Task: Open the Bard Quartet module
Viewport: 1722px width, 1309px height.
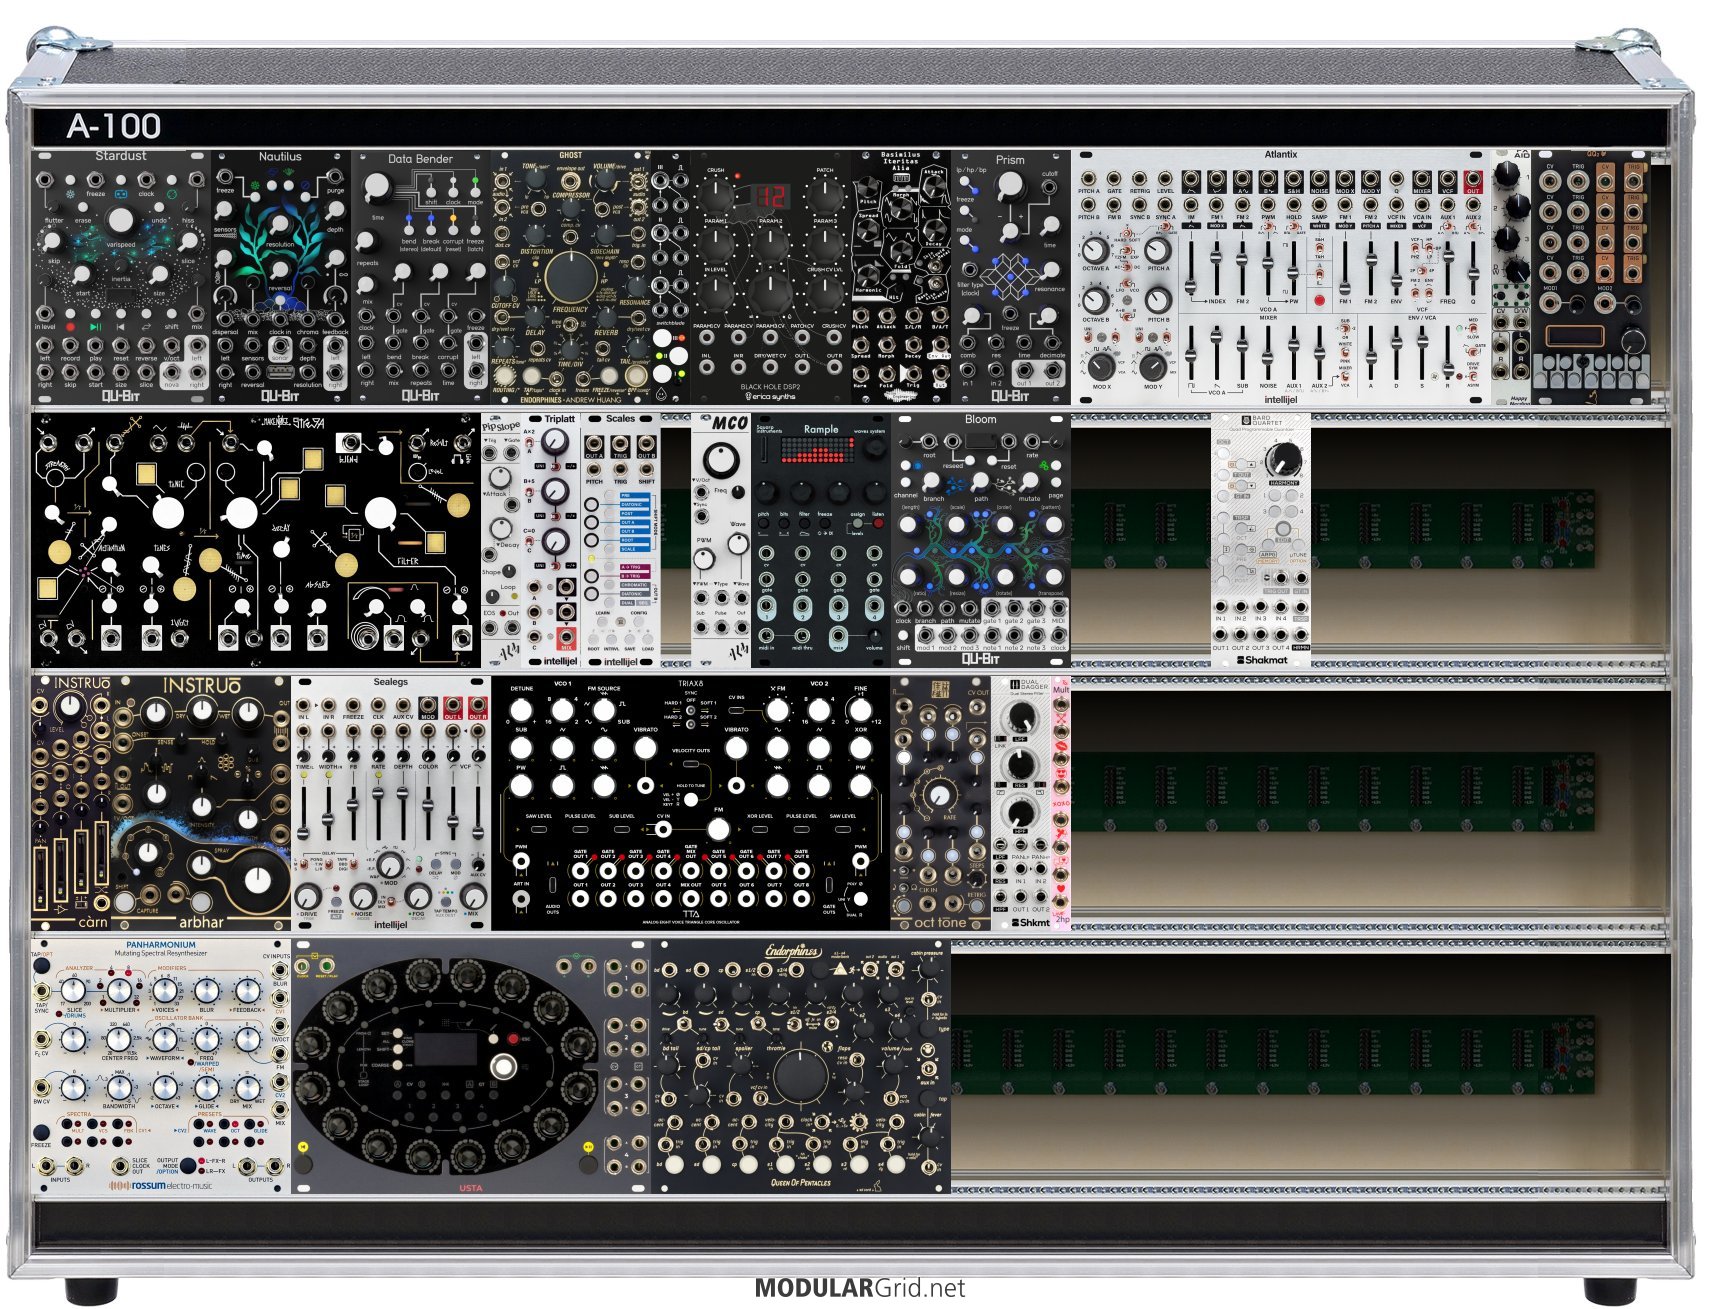Action: pos(1261,540)
